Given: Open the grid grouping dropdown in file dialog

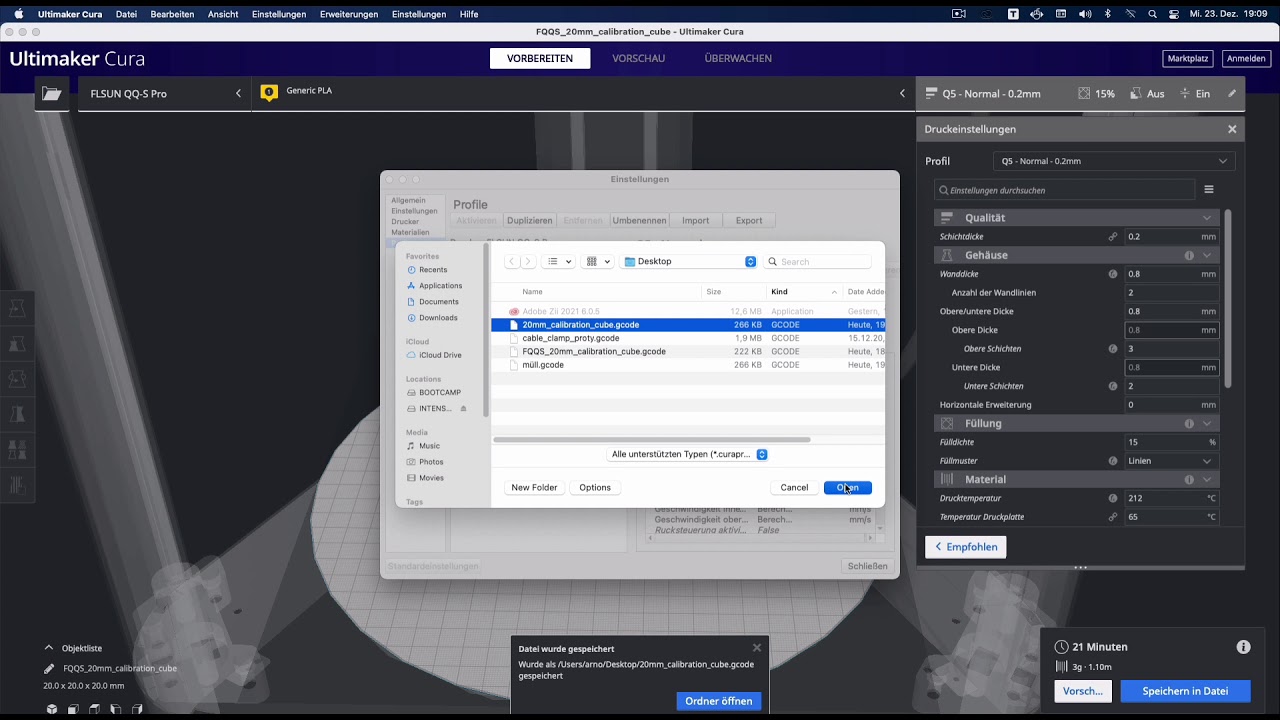Looking at the screenshot, I should (598, 261).
